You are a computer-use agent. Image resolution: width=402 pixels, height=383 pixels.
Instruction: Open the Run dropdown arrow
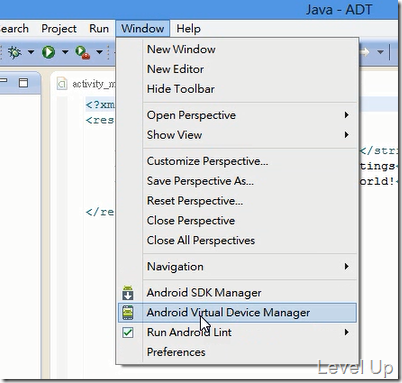tap(65, 52)
